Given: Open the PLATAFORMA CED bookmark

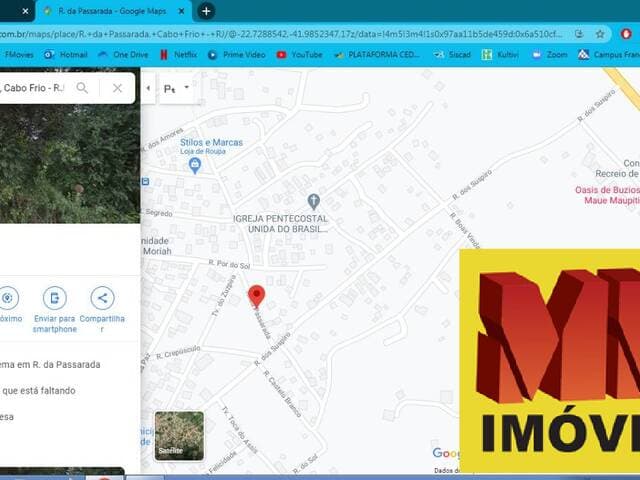Looking at the screenshot, I should pyautogui.click(x=377, y=55).
